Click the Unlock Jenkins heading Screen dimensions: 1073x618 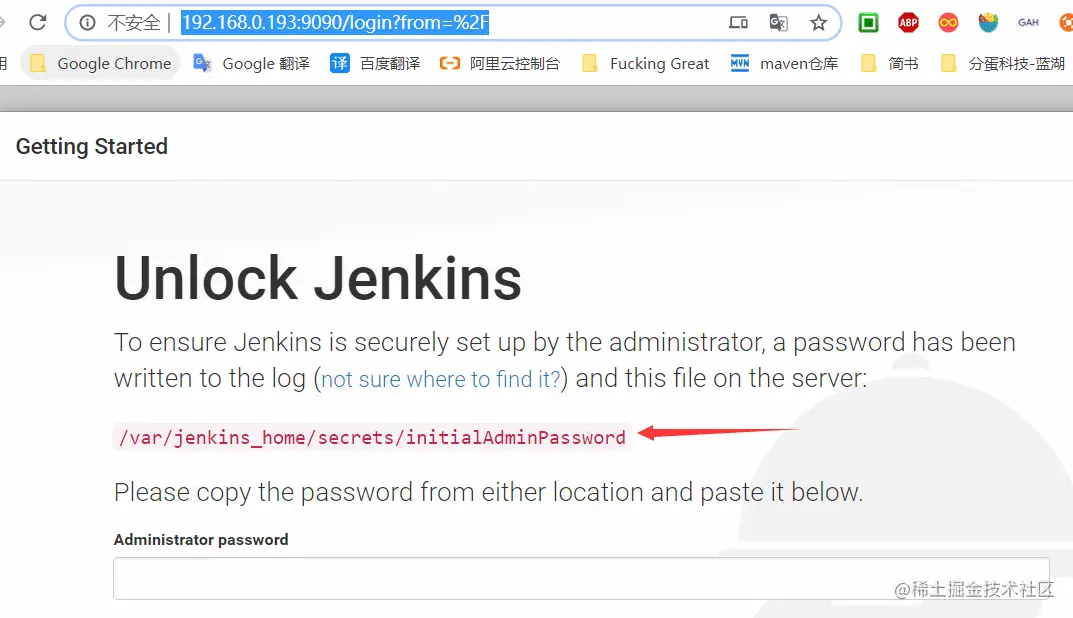click(318, 278)
